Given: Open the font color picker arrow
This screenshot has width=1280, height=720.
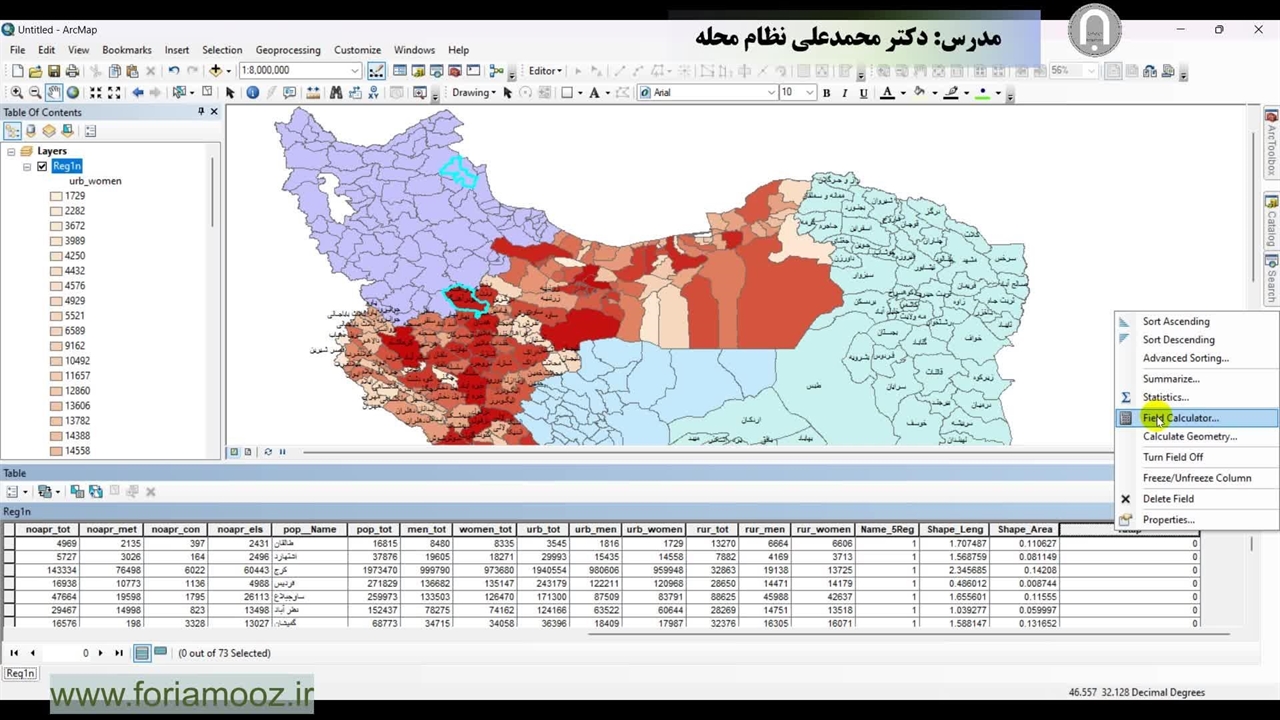Looking at the screenshot, I should [902, 93].
